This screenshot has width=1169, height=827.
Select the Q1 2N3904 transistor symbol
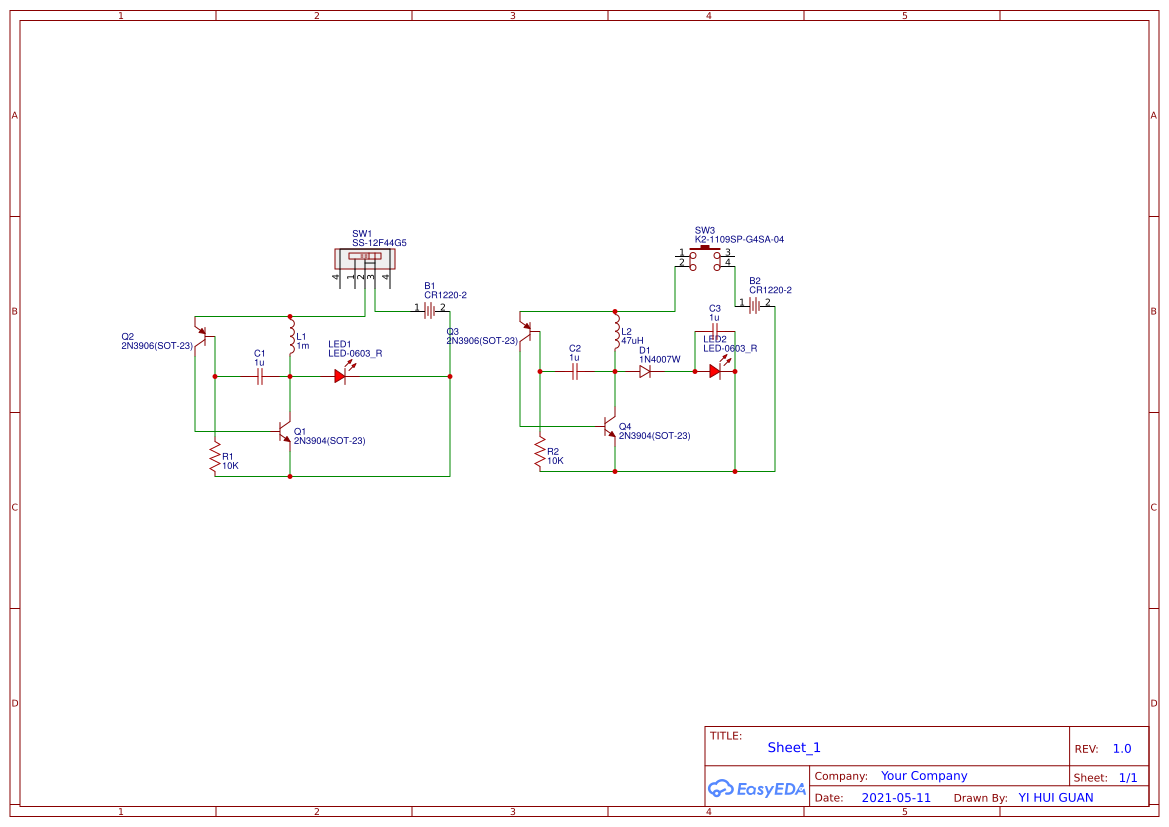click(285, 431)
